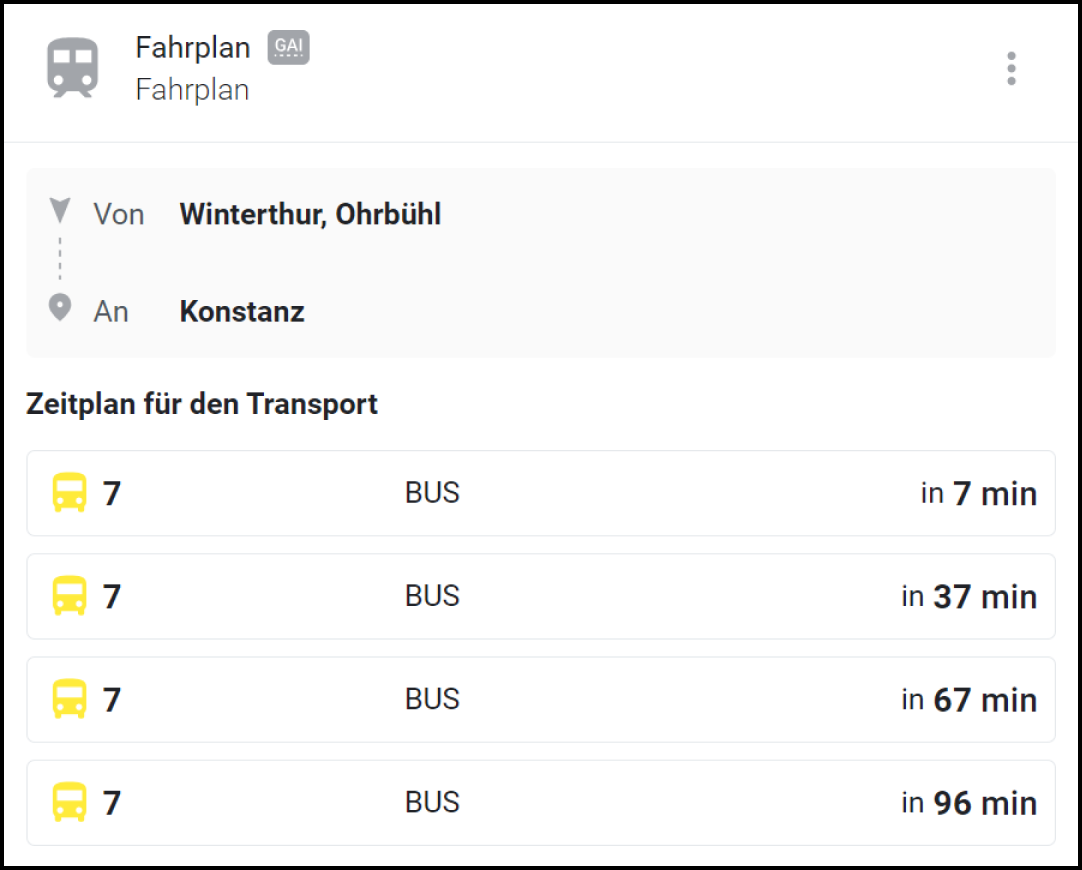Select origin Winterthur, Ohrbühl
The image size is (1082, 870).
pyautogui.click(x=310, y=214)
